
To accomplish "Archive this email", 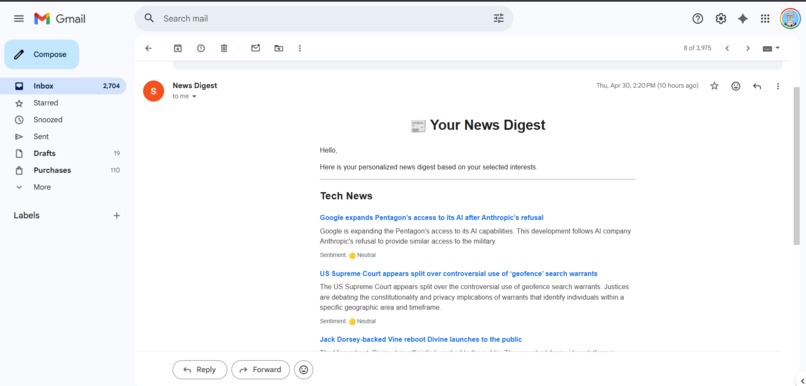I will [x=177, y=48].
